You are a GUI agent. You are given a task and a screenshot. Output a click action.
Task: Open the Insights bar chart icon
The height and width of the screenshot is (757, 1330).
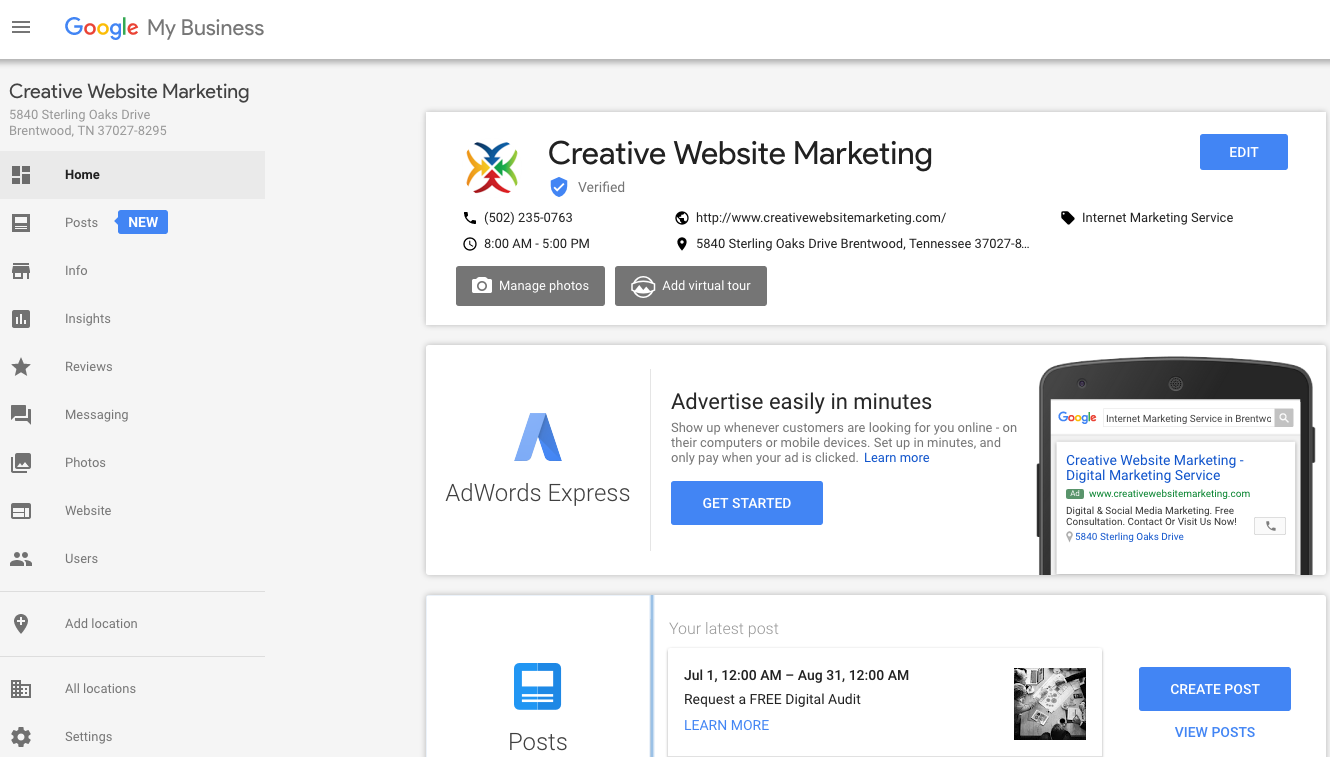click(21, 318)
